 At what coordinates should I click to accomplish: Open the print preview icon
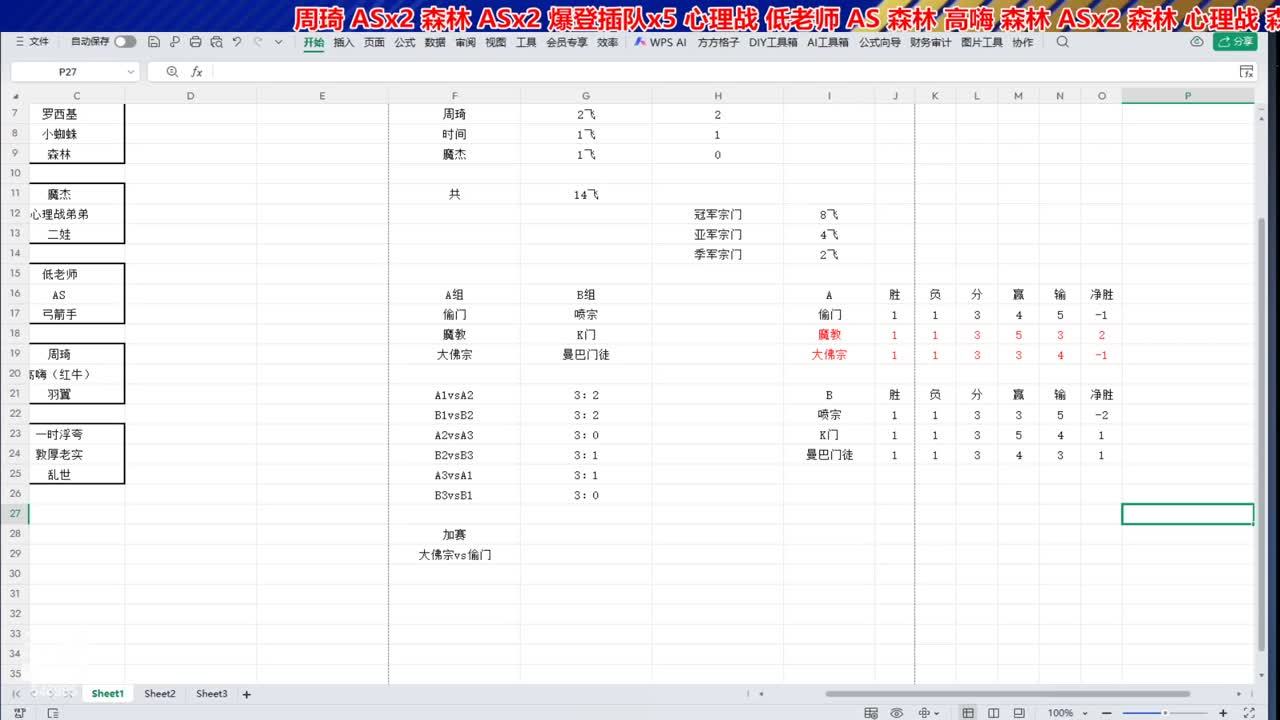click(216, 42)
